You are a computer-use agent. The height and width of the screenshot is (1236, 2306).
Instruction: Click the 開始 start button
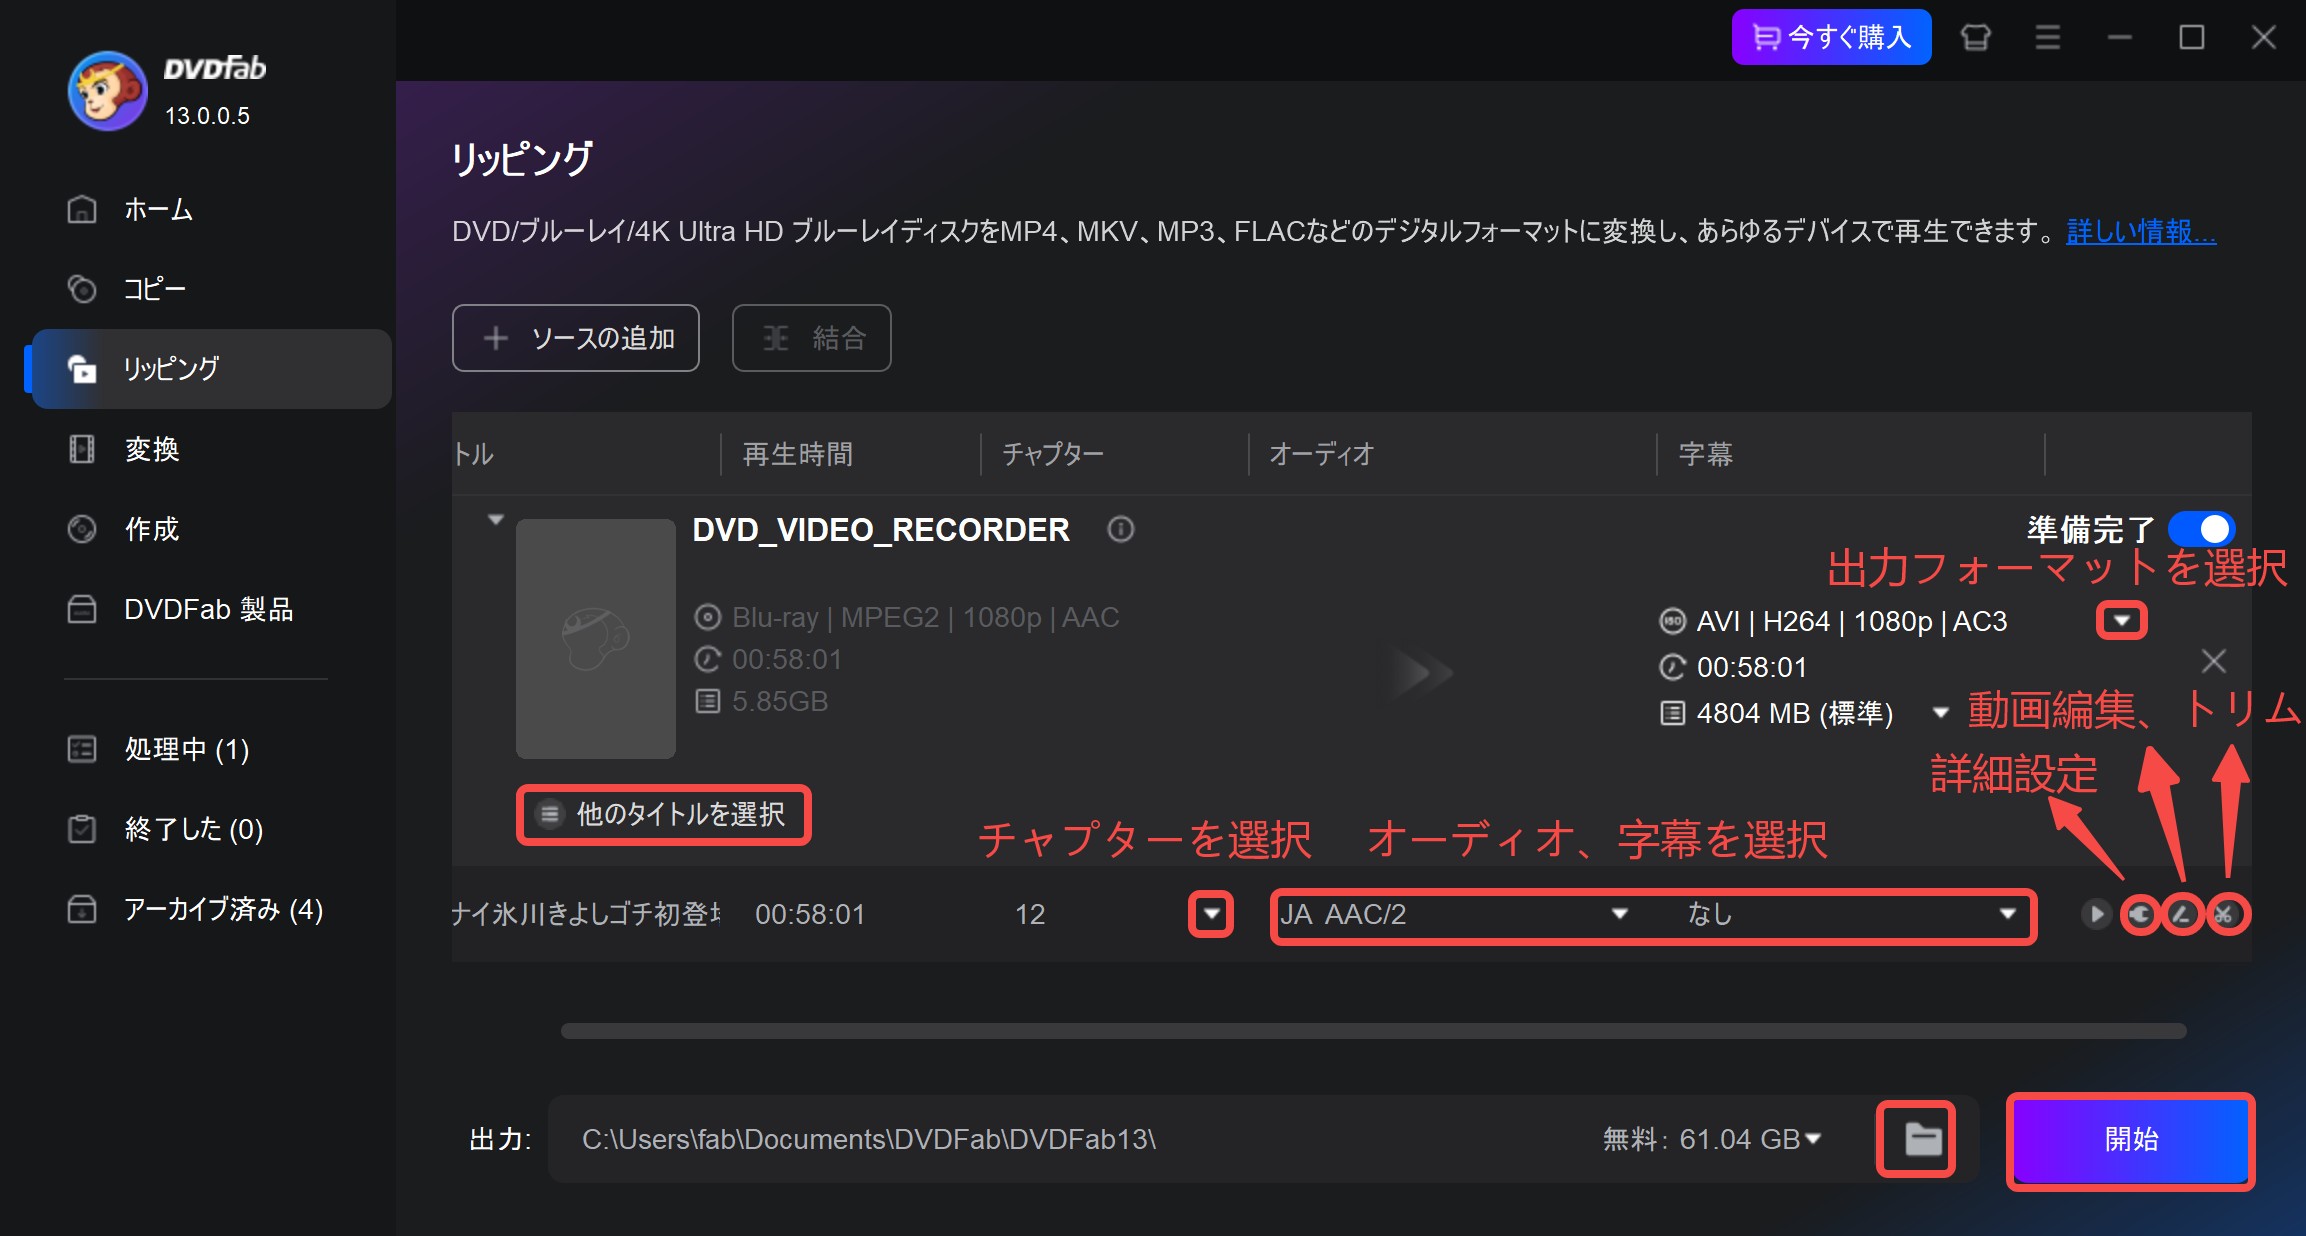click(2131, 1140)
